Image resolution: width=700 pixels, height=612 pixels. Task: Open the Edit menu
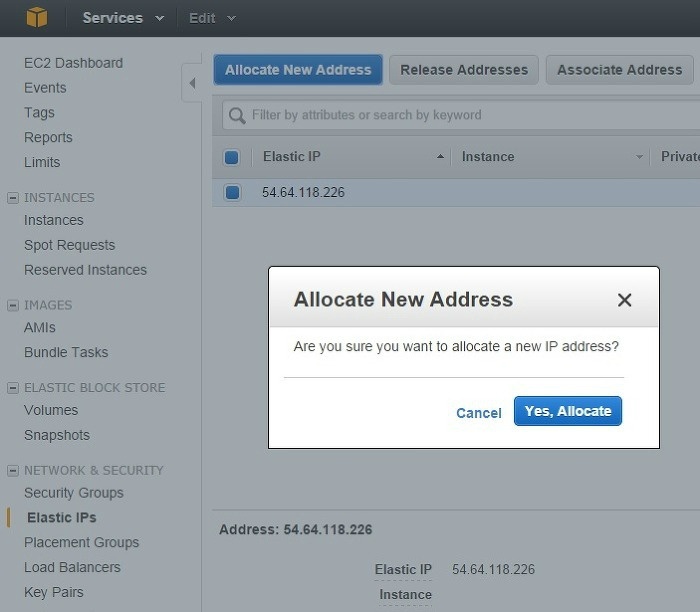click(212, 18)
